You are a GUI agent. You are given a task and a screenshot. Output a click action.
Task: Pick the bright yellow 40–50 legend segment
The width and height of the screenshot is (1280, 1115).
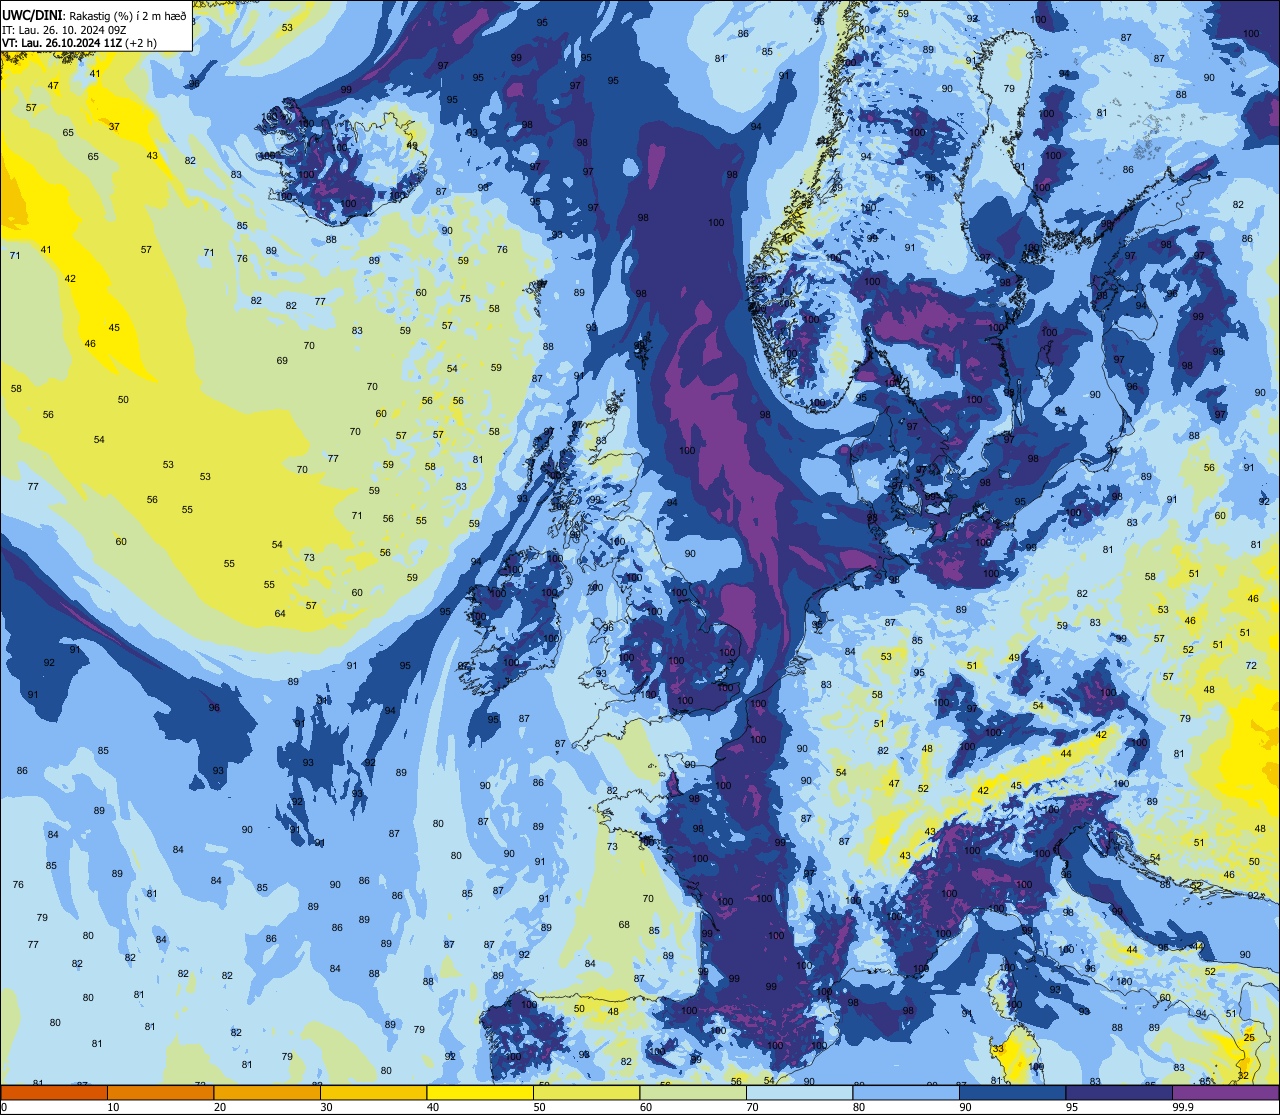pyautogui.click(x=480, y=1092)
